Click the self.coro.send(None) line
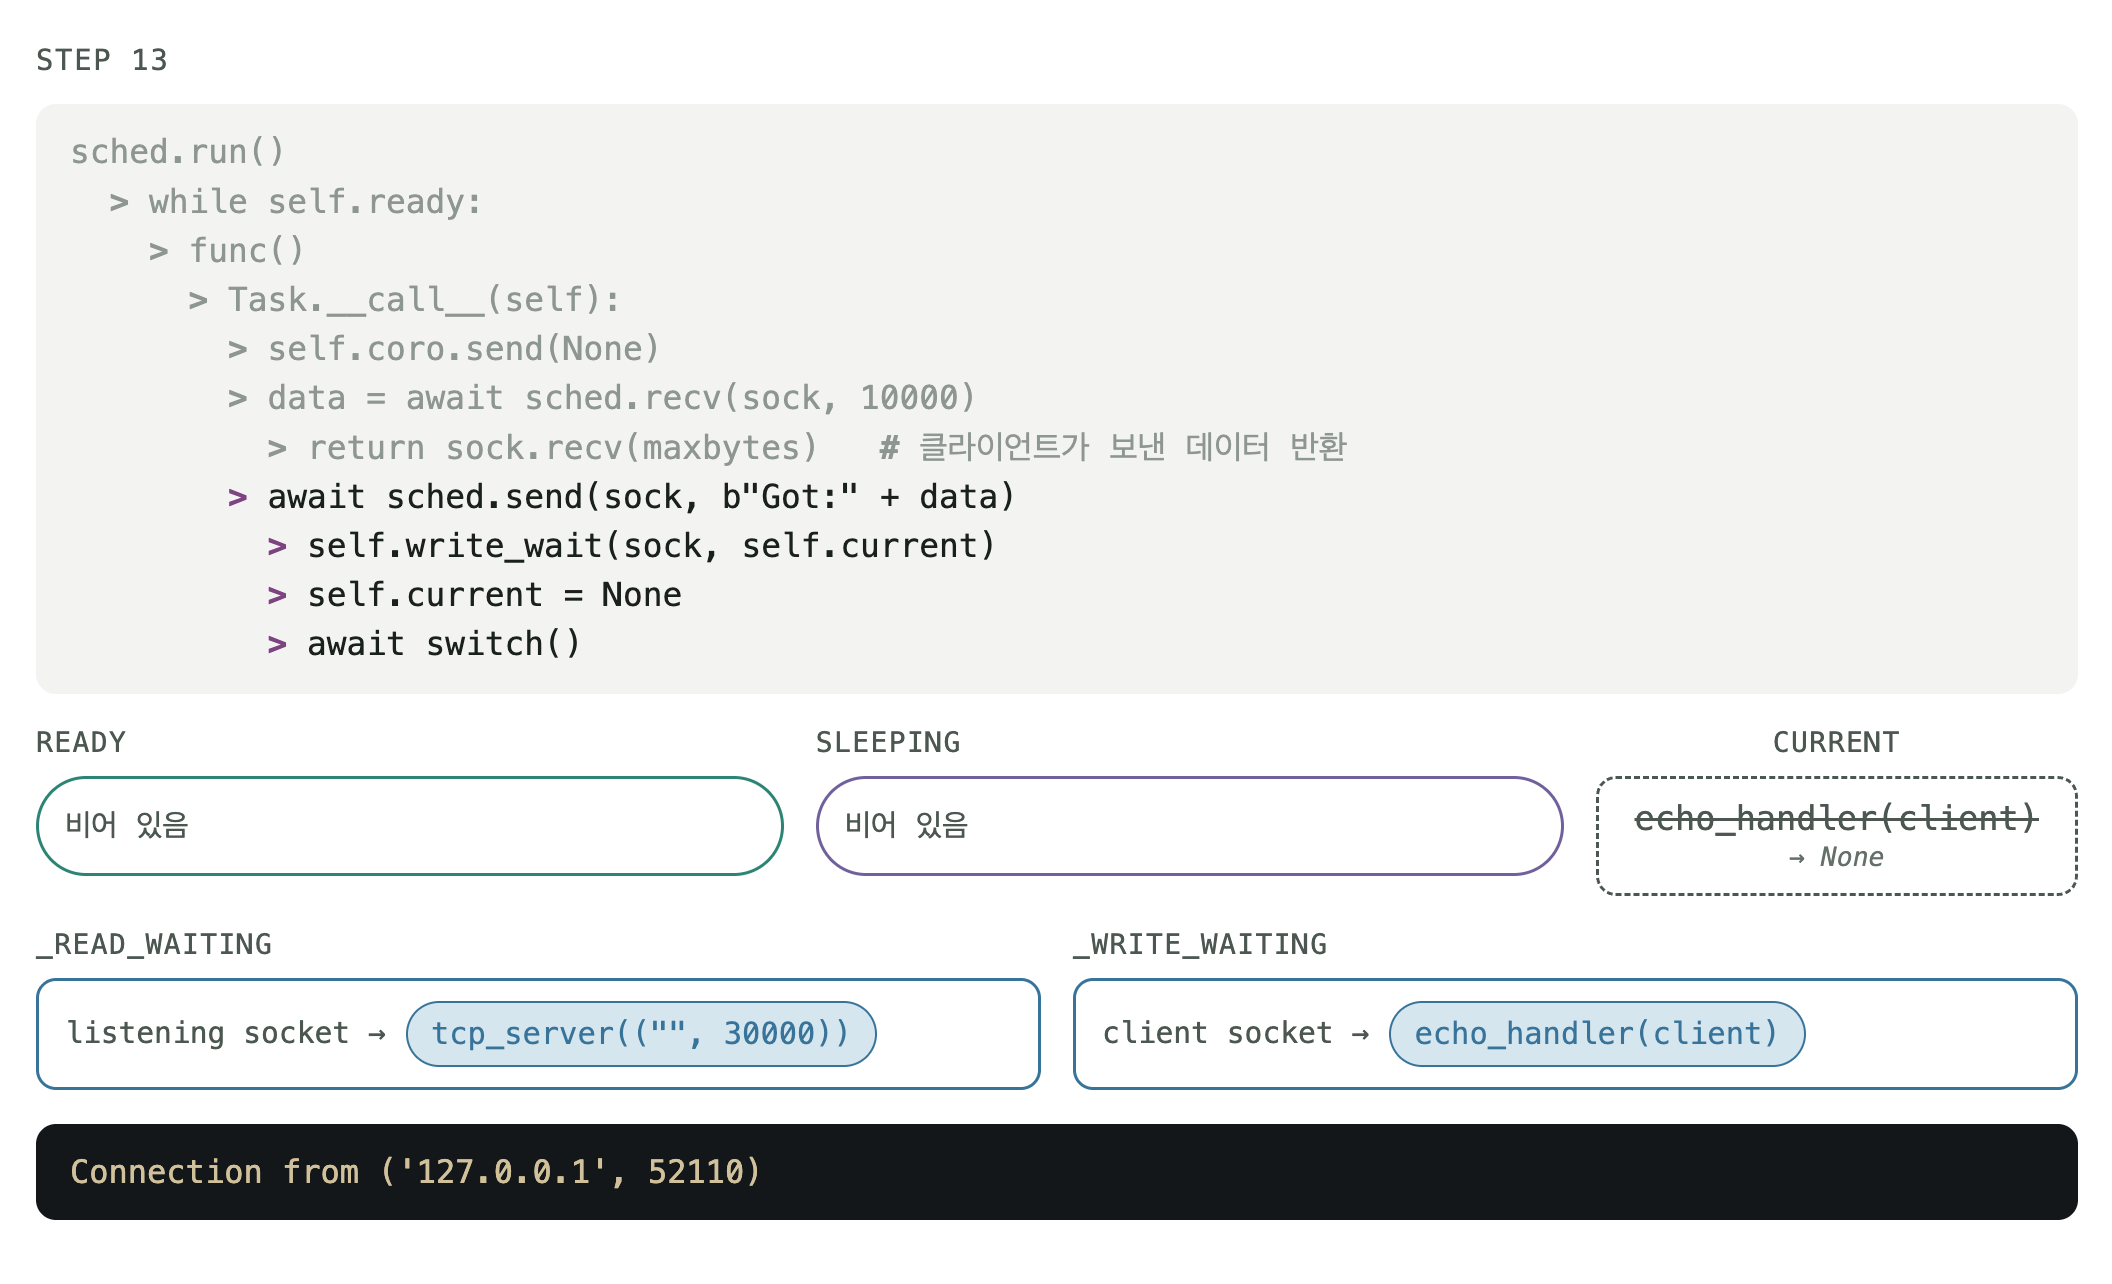Viewport: 2112px width, 1284px height. [463, 349]
